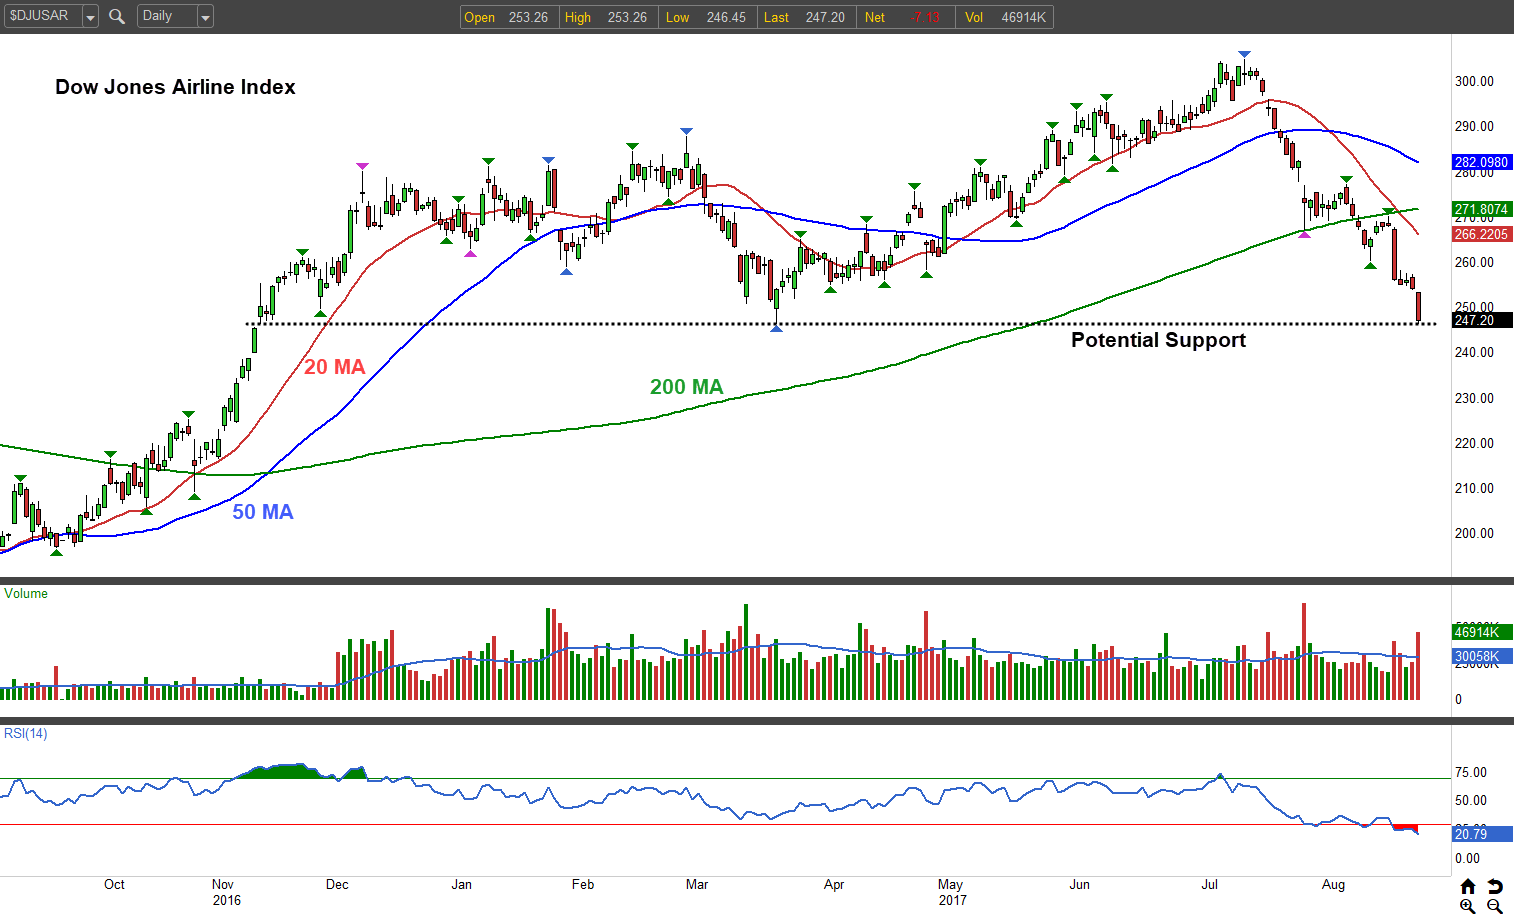
Task: Click the blue 50 MA label
Action: [263, 512]
